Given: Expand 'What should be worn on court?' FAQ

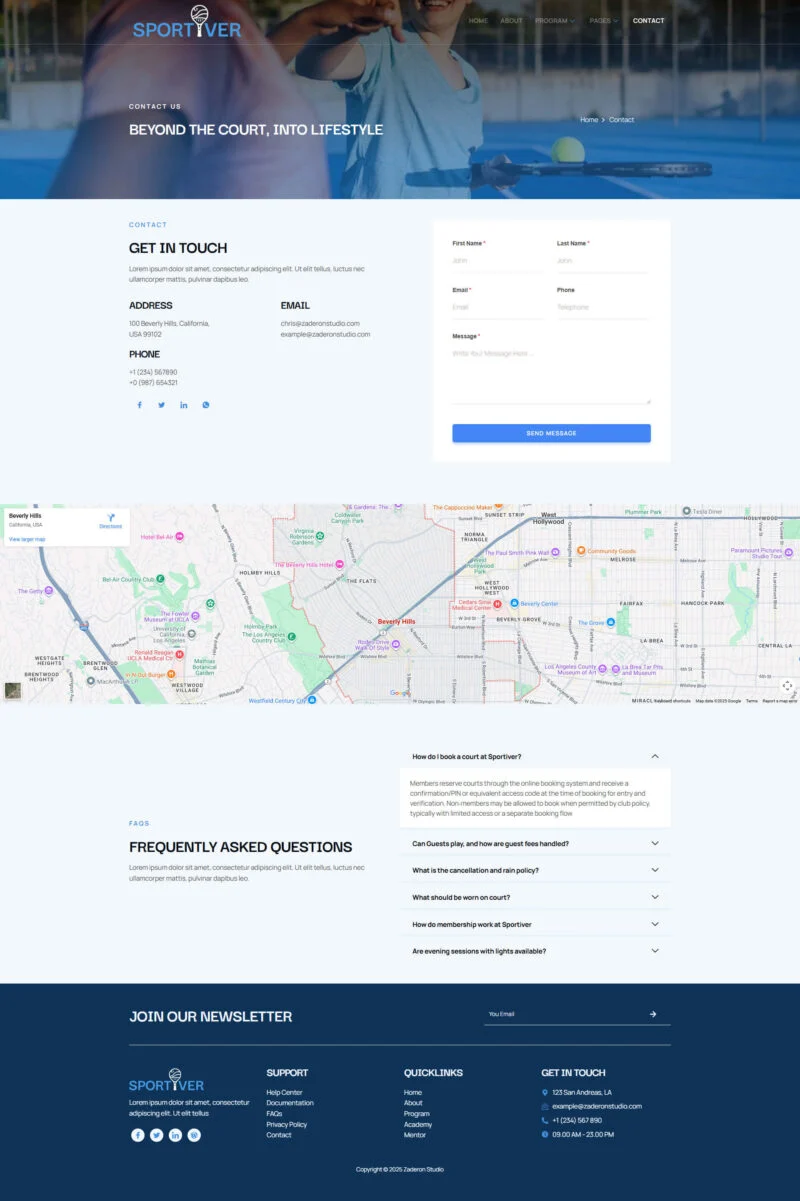Looking at the screenshot, I should pos(535,897).
